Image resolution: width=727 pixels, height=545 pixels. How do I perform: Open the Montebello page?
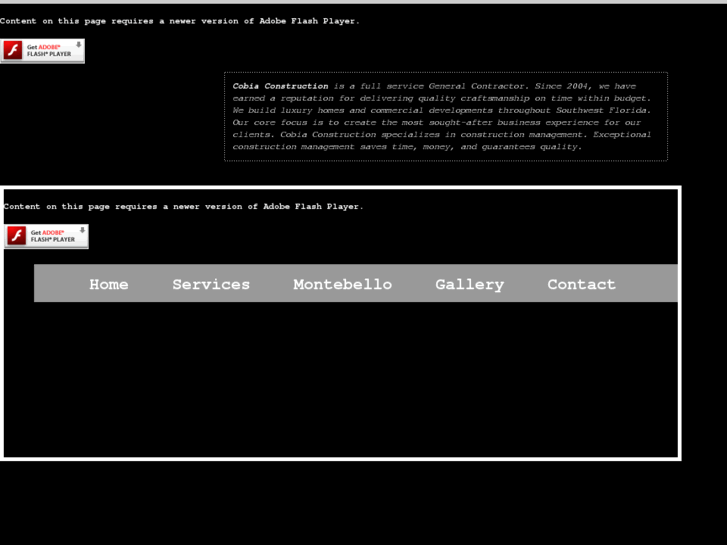343,284
